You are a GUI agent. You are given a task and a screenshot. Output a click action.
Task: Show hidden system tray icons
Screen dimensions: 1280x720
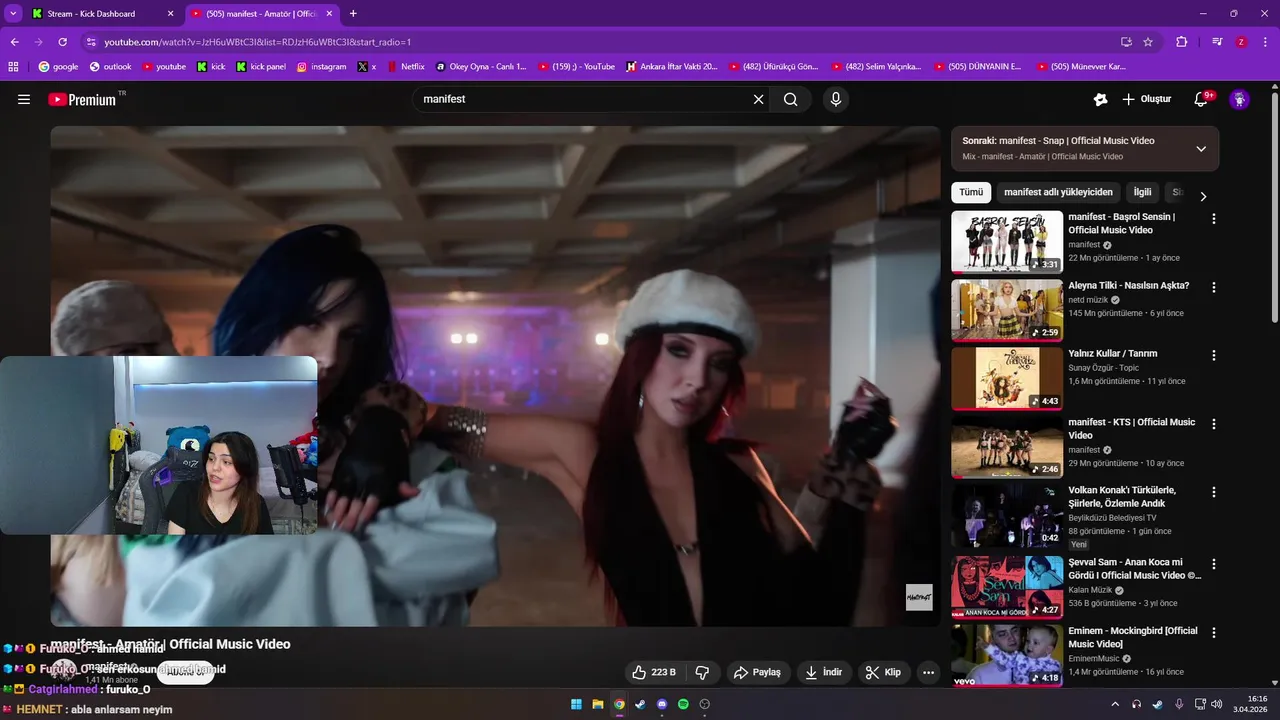coord(1115,704)
